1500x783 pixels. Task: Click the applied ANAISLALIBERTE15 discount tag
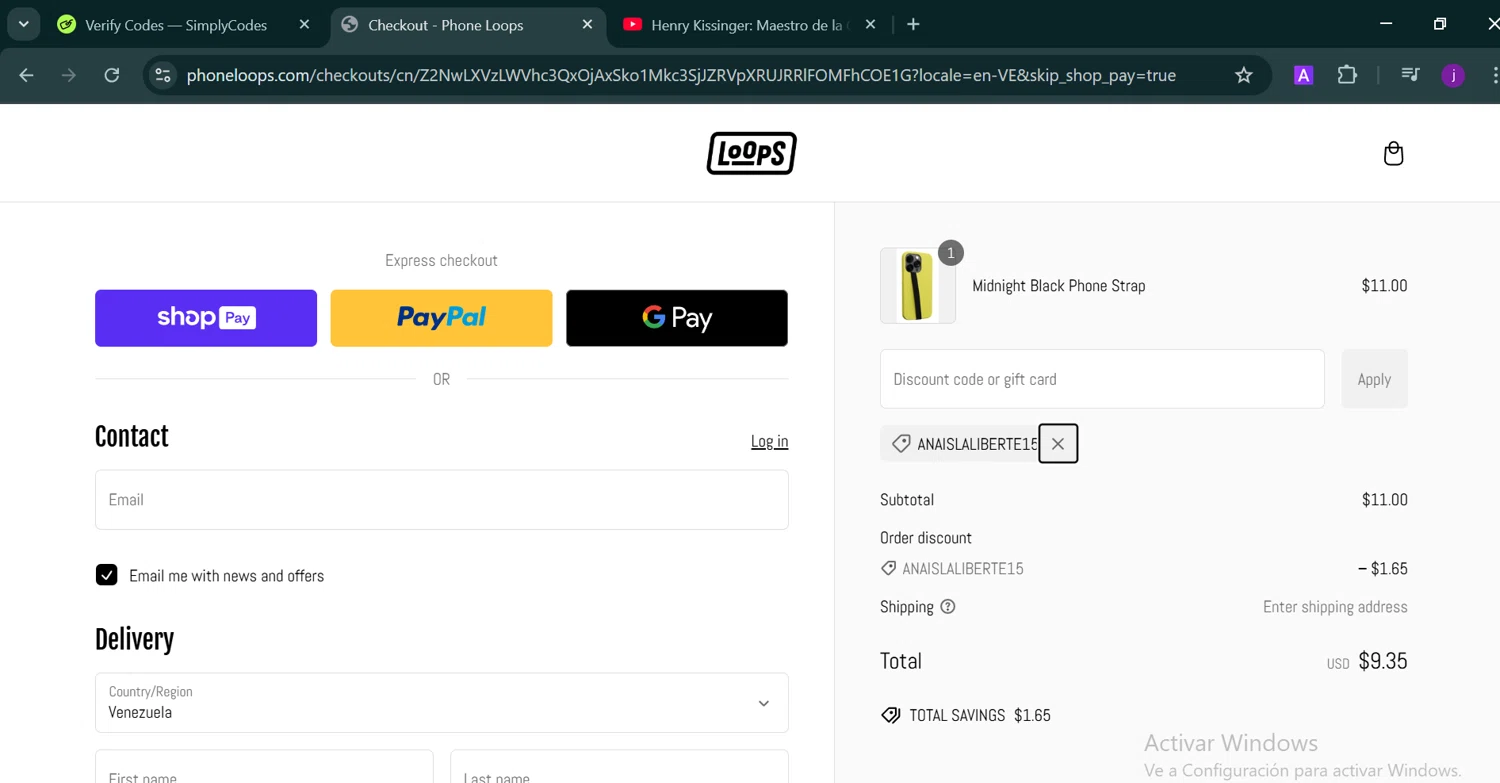965,444
